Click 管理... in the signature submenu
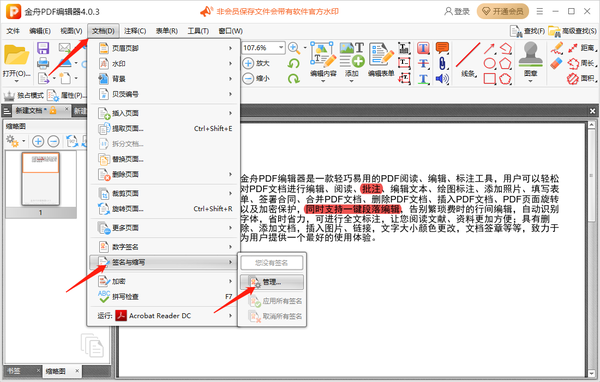This screenshot has width=600, height=382. [272, 282]
